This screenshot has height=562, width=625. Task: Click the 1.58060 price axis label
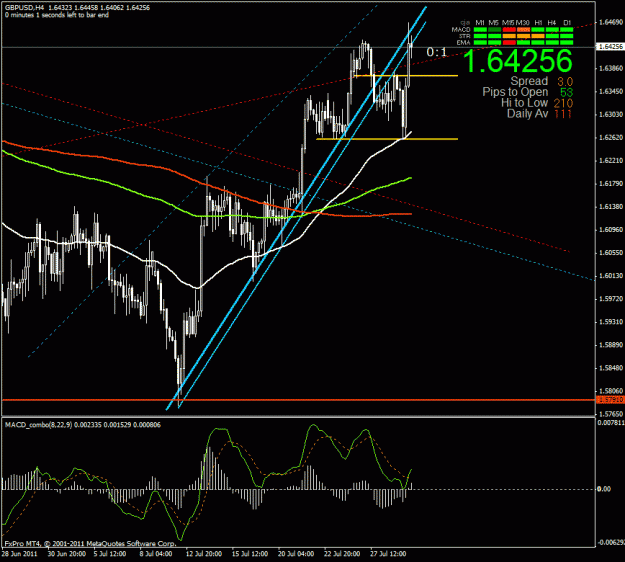(611, 391)
